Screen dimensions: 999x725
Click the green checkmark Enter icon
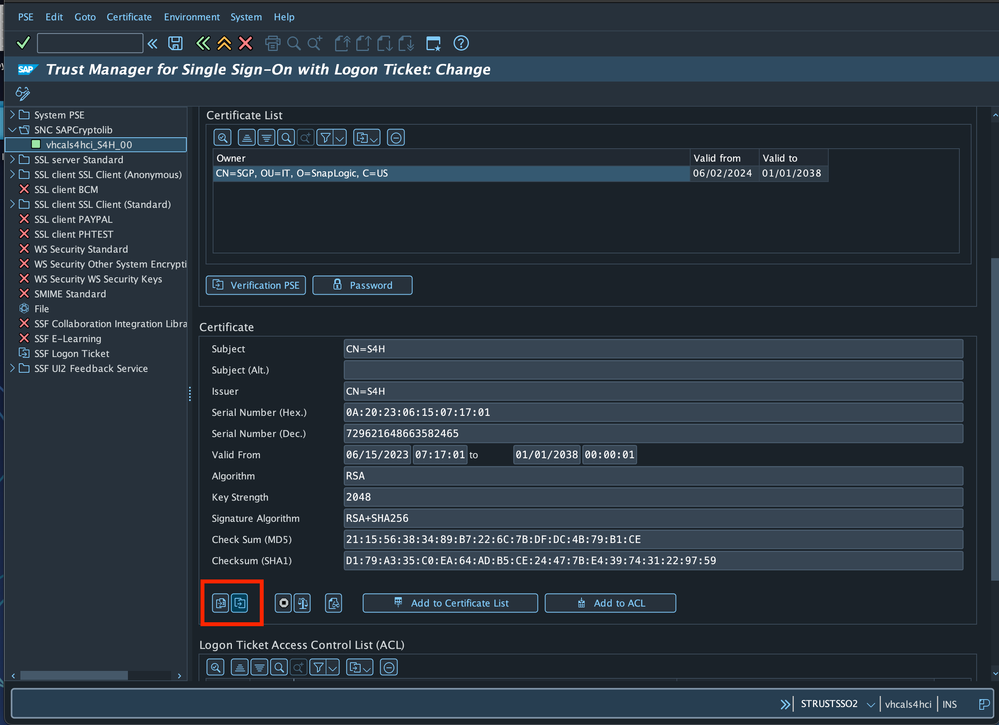pyautogui.click(x=23, y=43)
